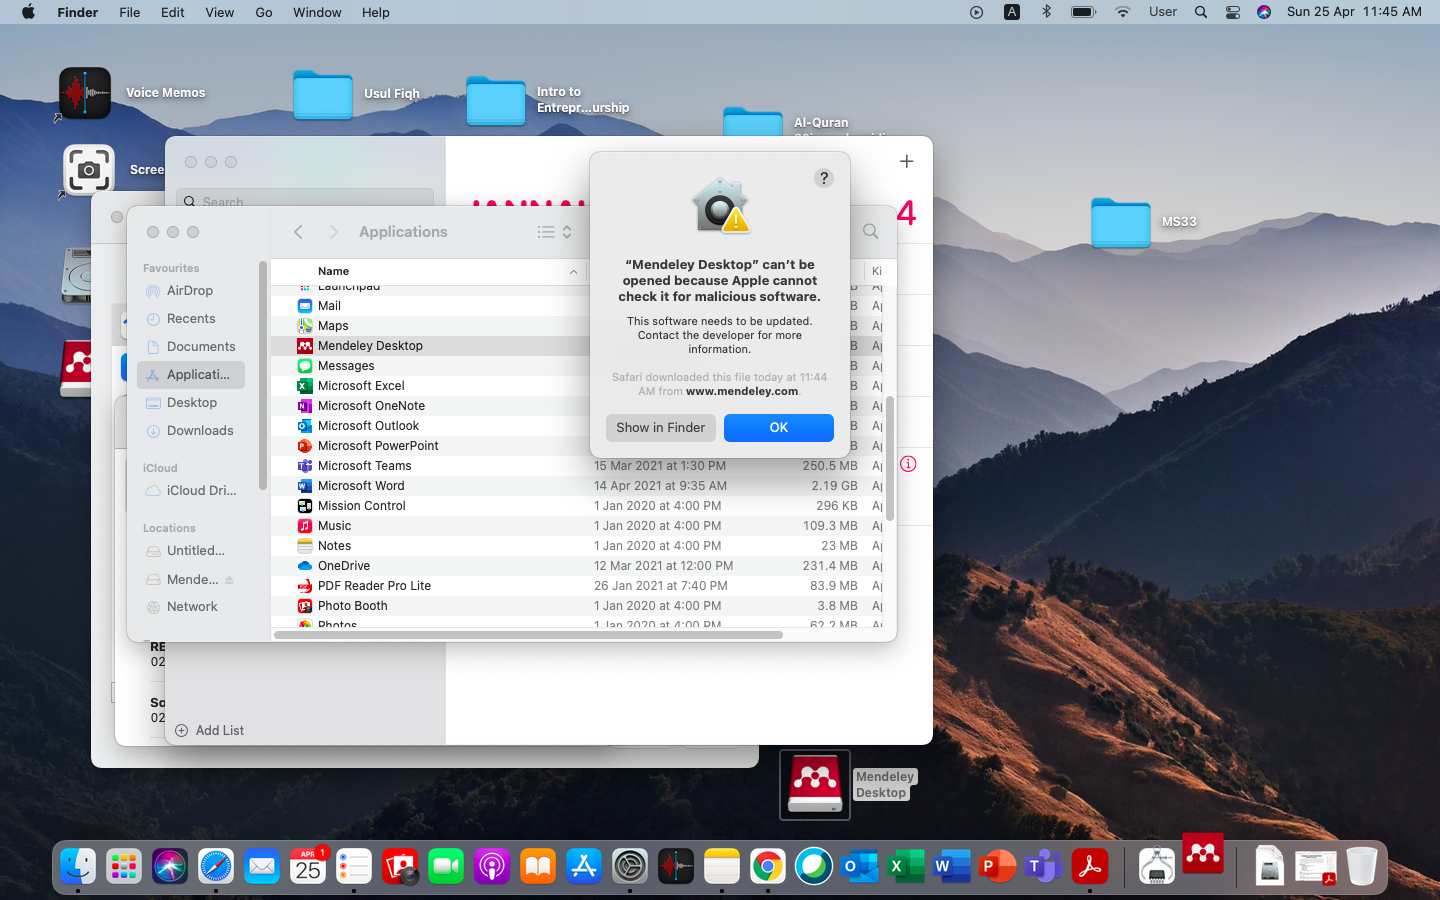Open the Wi-Fi status menu
Image resolution: width=1440 pixels, height=900 pixels.
(x=1123, y=12)
